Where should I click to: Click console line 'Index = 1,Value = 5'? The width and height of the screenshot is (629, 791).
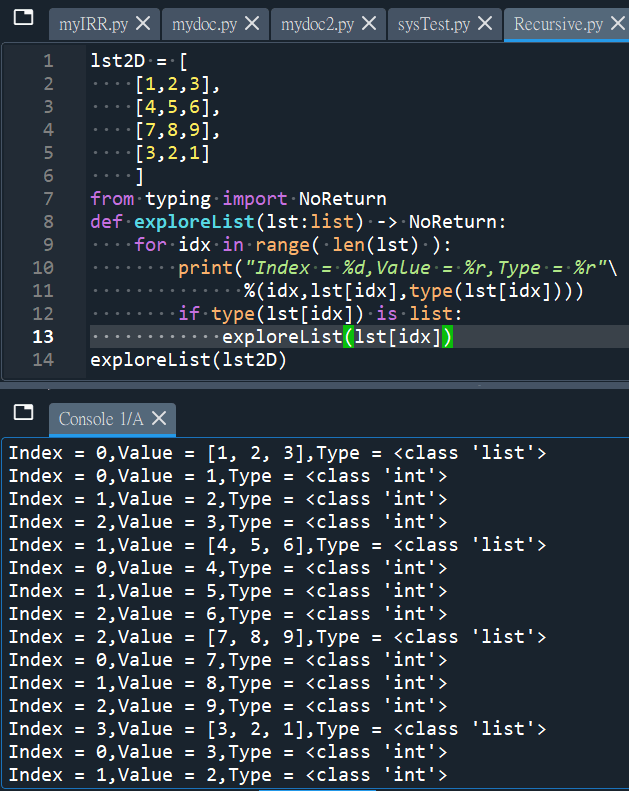[x=228, y=591]
